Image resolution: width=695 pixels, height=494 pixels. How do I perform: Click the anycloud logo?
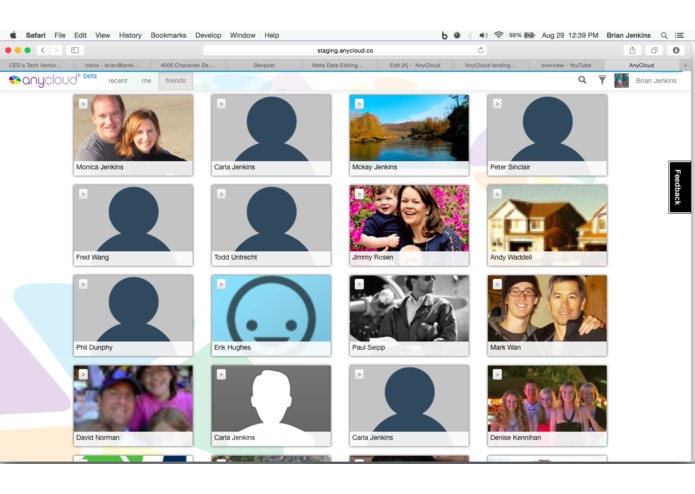[x=44, y=80]
